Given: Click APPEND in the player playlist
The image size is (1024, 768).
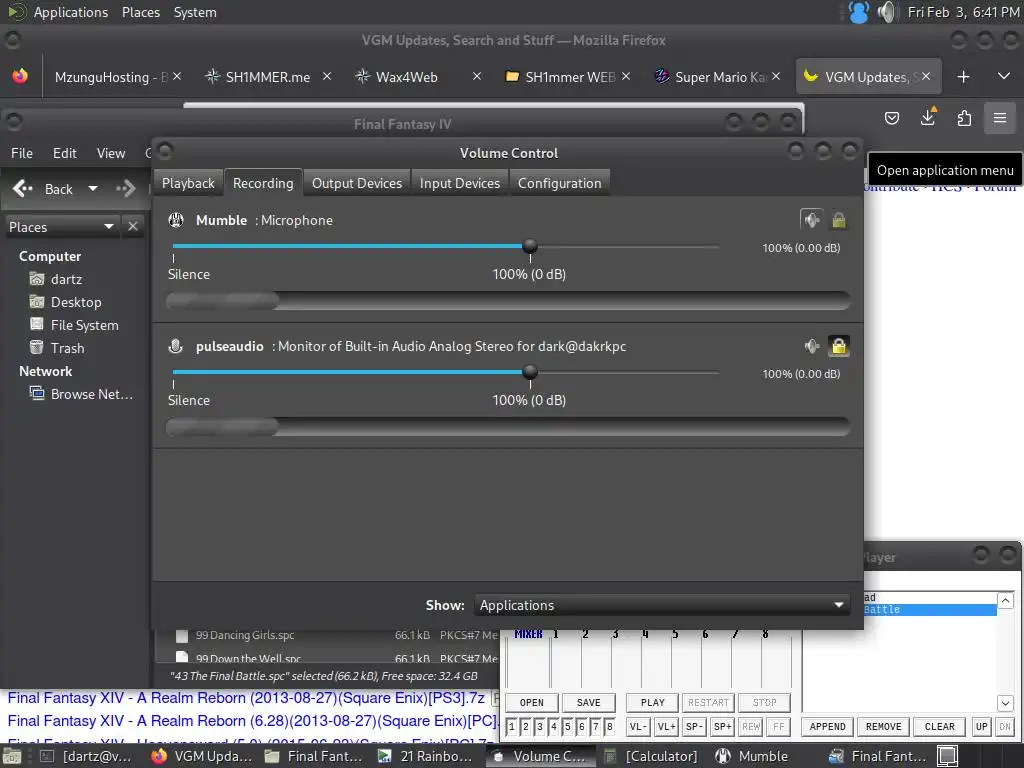Looking at the screenshot, I should point(827,726).
